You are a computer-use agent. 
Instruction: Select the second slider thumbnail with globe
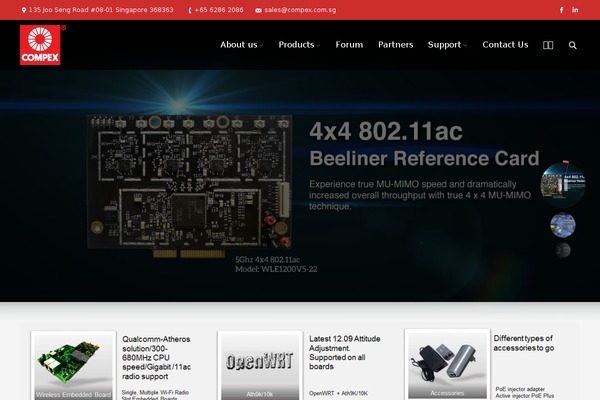pos(562,225)
